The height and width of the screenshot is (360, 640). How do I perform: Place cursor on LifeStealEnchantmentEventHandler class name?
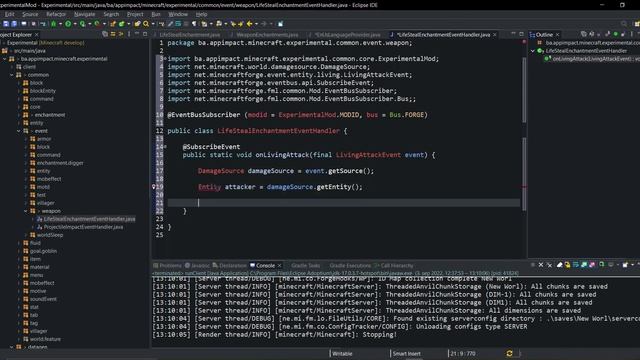[278, 131]
